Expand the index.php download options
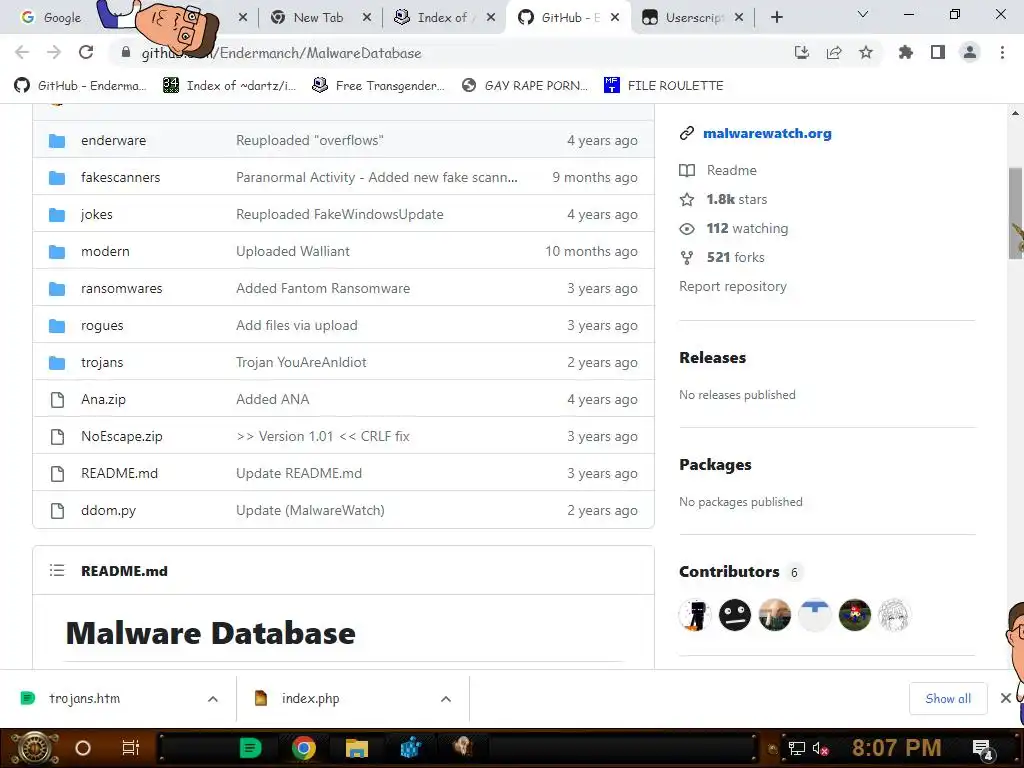1024x768 pixels. 445,699
